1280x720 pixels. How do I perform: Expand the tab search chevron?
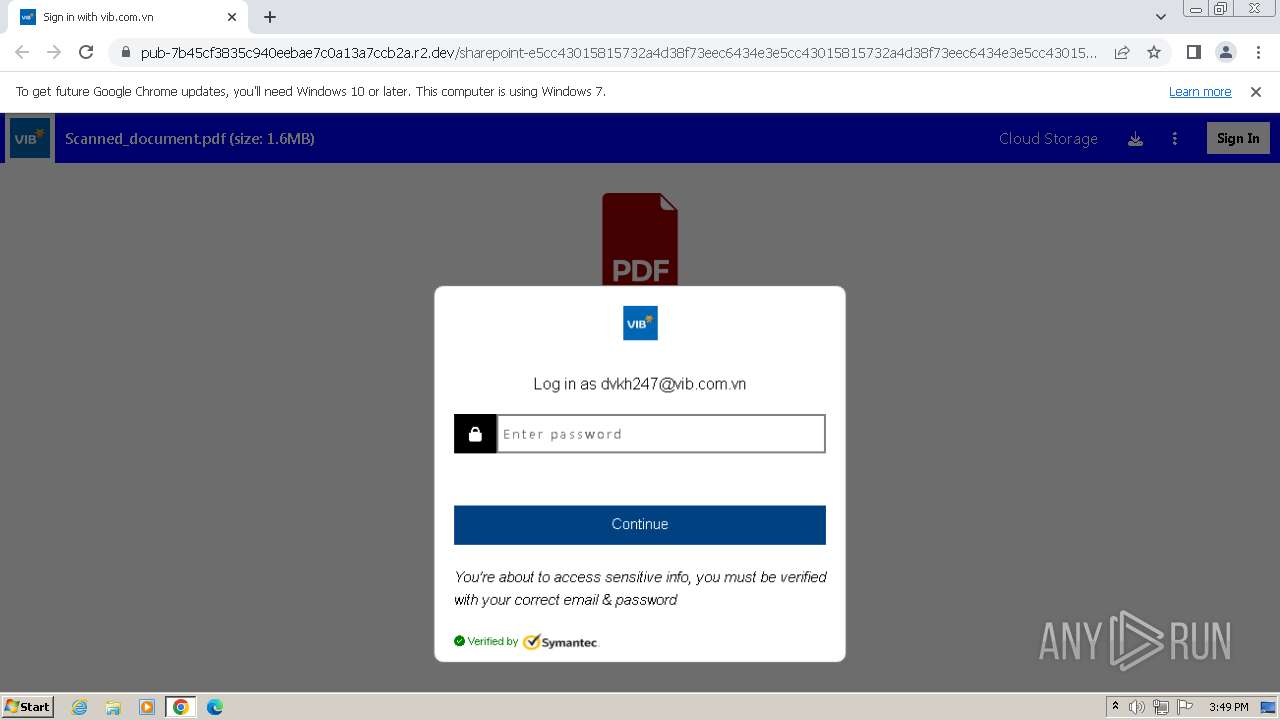[1160, 17]
